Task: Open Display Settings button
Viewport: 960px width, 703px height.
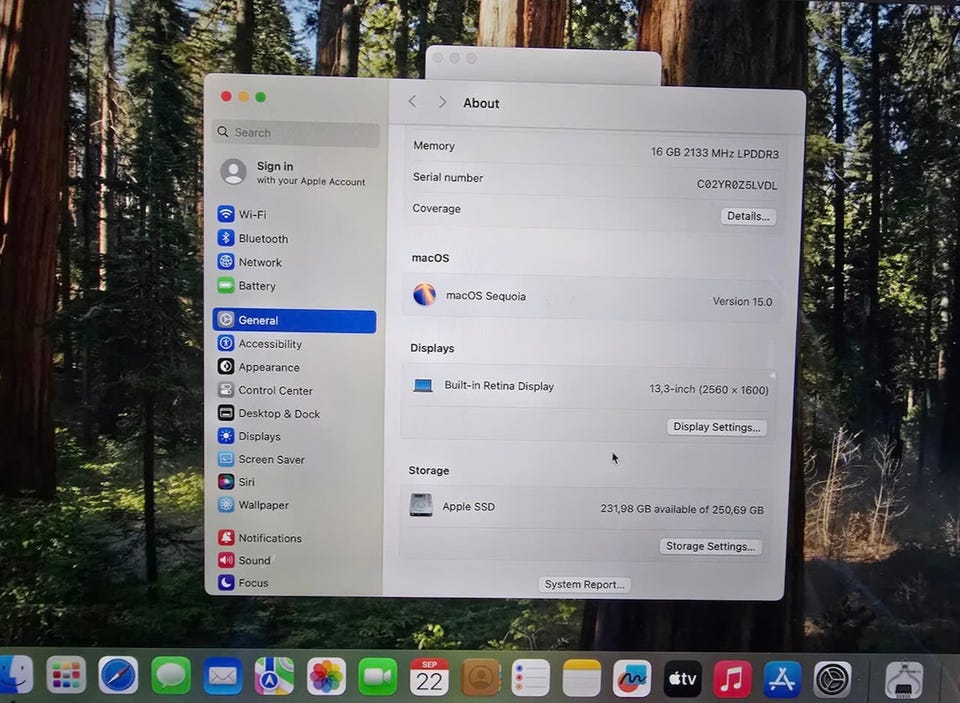Action: click(x=716, y=427)
